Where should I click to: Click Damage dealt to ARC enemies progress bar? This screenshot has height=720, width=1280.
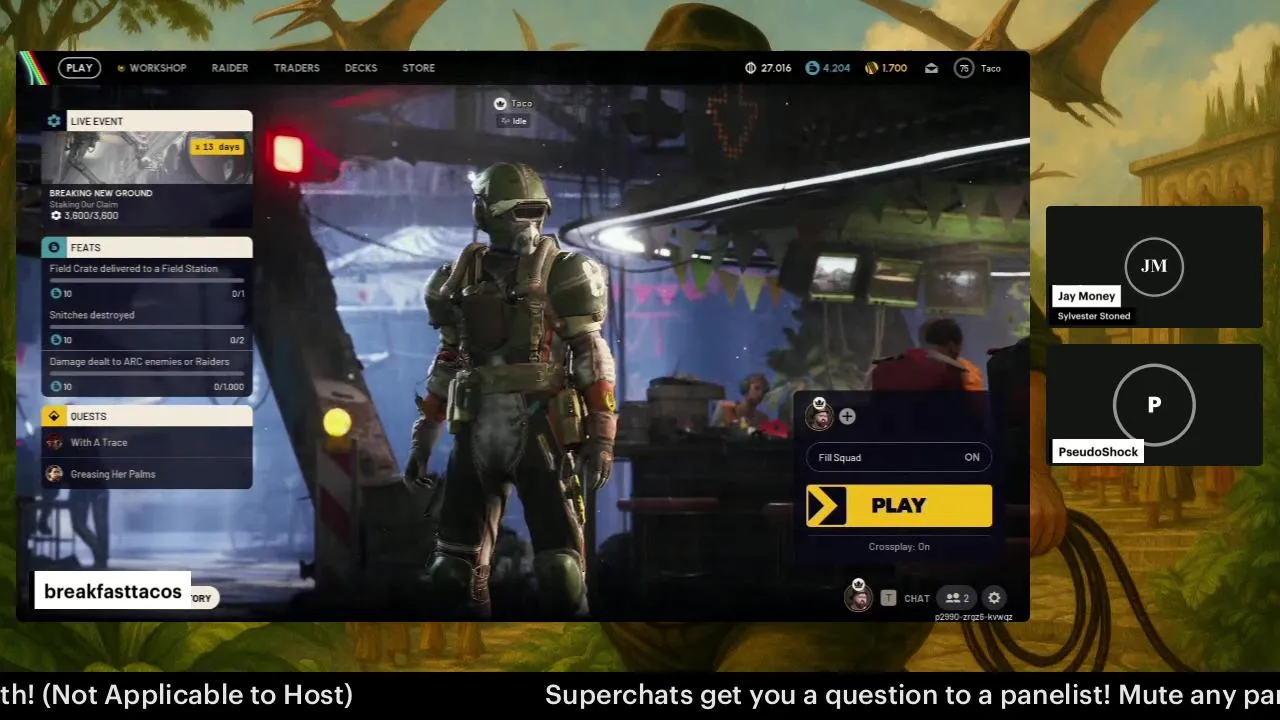click(147, 373)
